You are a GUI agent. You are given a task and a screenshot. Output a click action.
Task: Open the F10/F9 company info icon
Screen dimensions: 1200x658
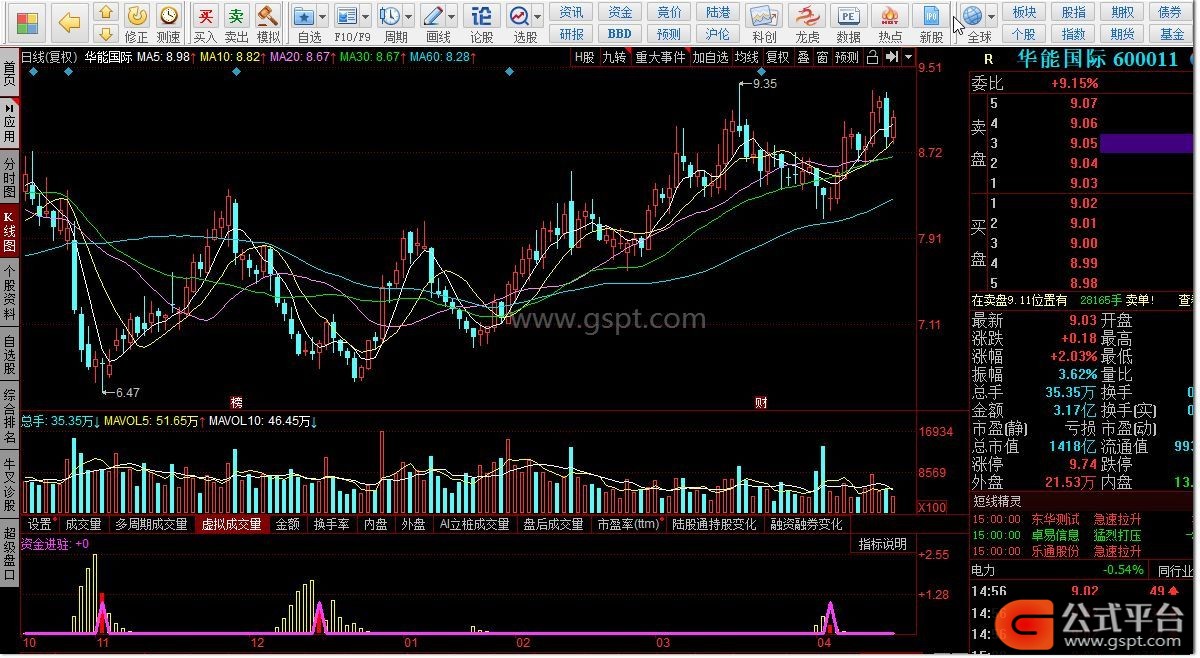click(347, 15)
